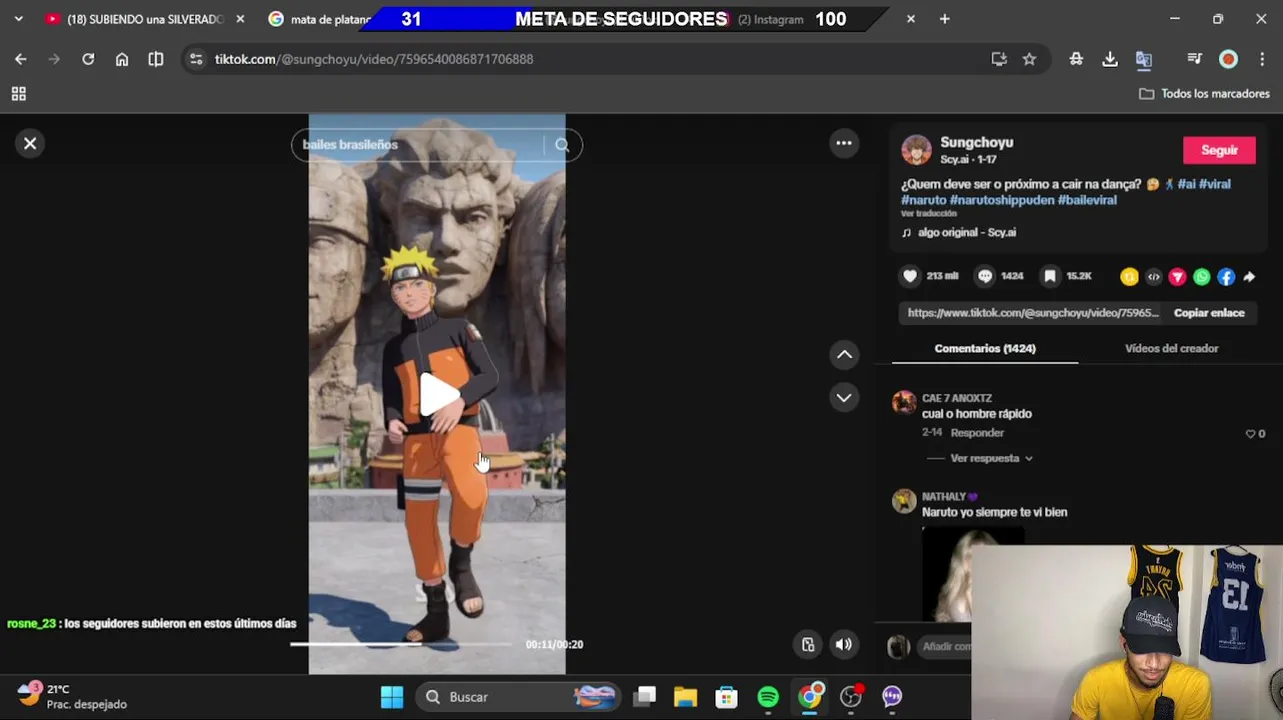This screenshot has height=720, width=1283.
Task: Bookmark this page with the star icon
Action: [1029, 59]
